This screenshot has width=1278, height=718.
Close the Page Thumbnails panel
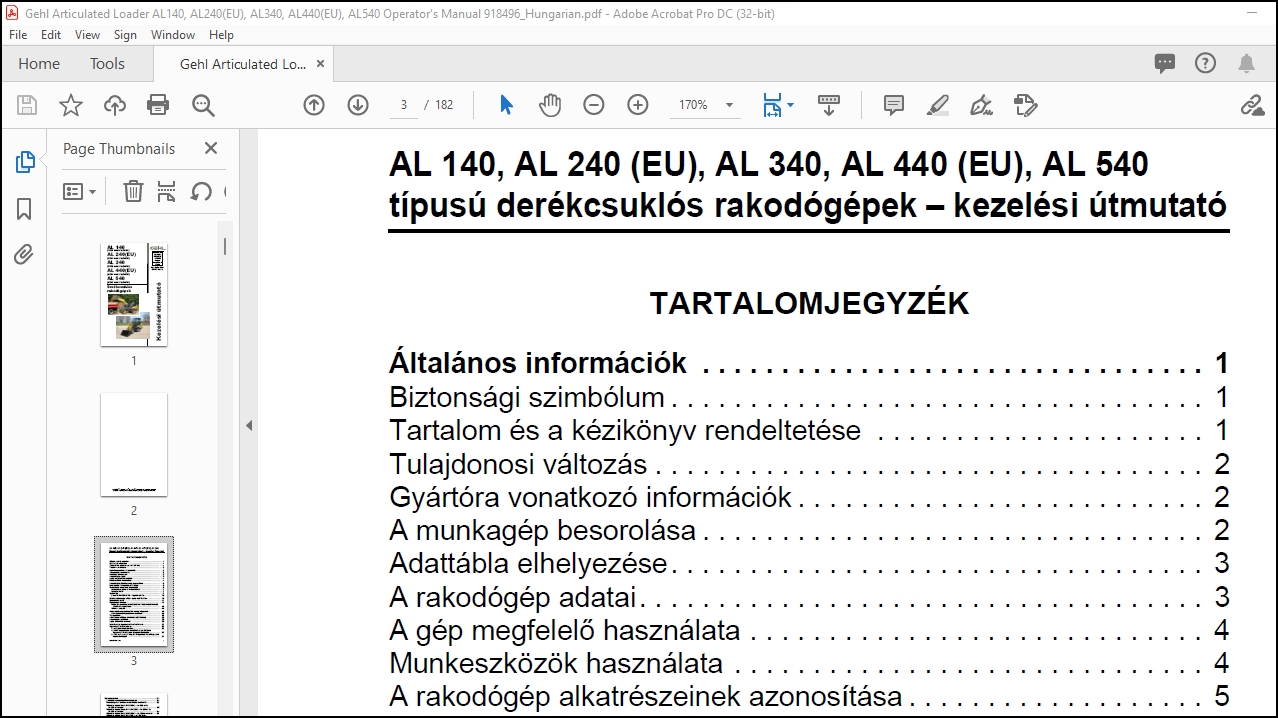pos(211,148)
